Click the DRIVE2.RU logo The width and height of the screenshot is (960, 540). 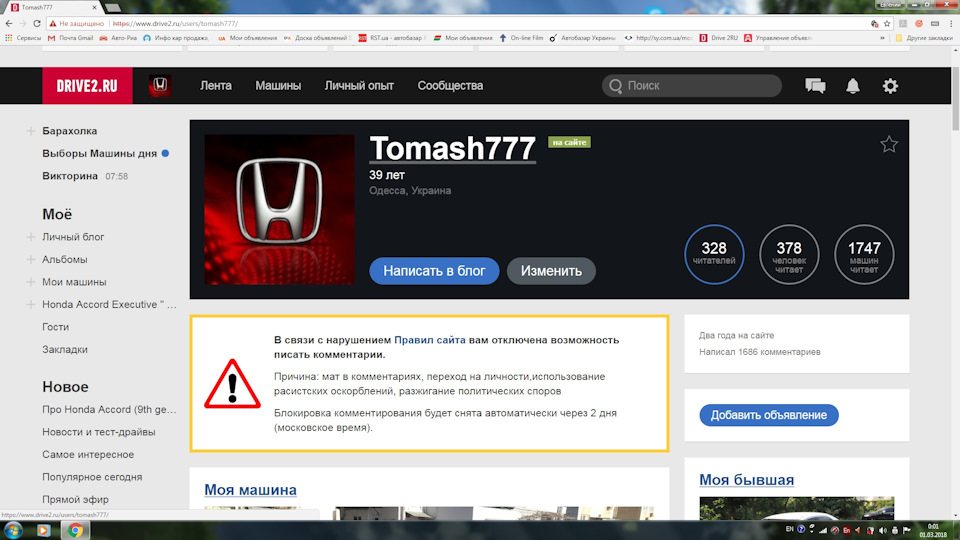[x=87, y=86]
